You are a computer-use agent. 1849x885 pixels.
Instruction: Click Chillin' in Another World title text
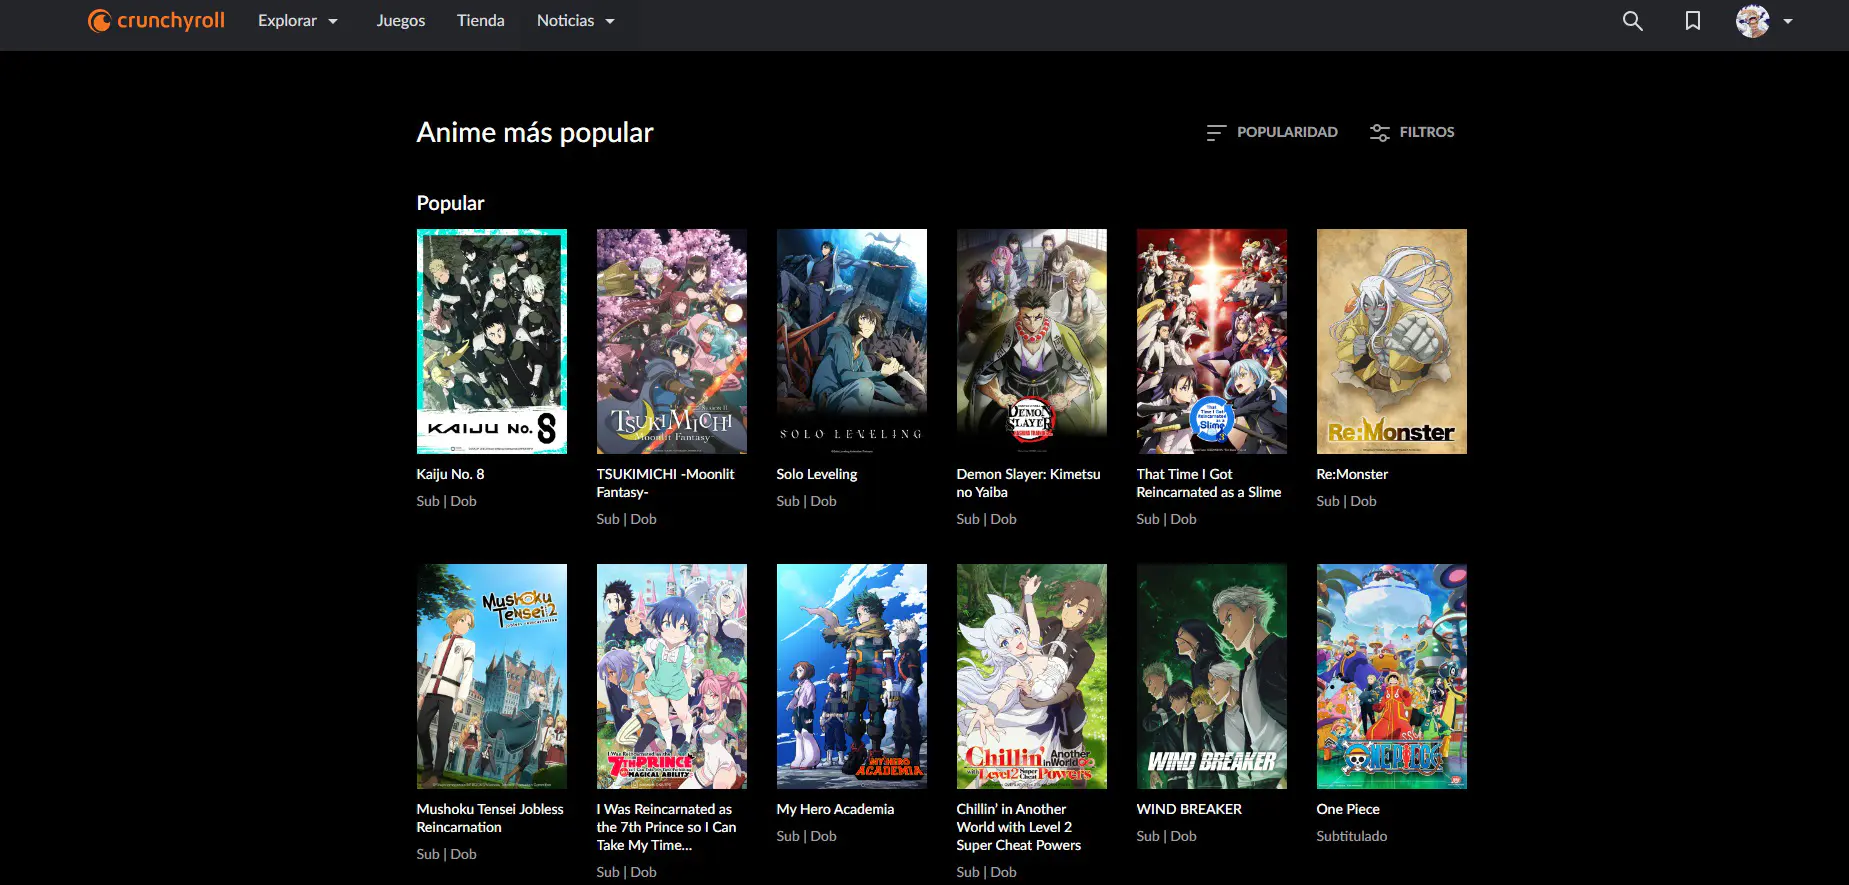1019,827
